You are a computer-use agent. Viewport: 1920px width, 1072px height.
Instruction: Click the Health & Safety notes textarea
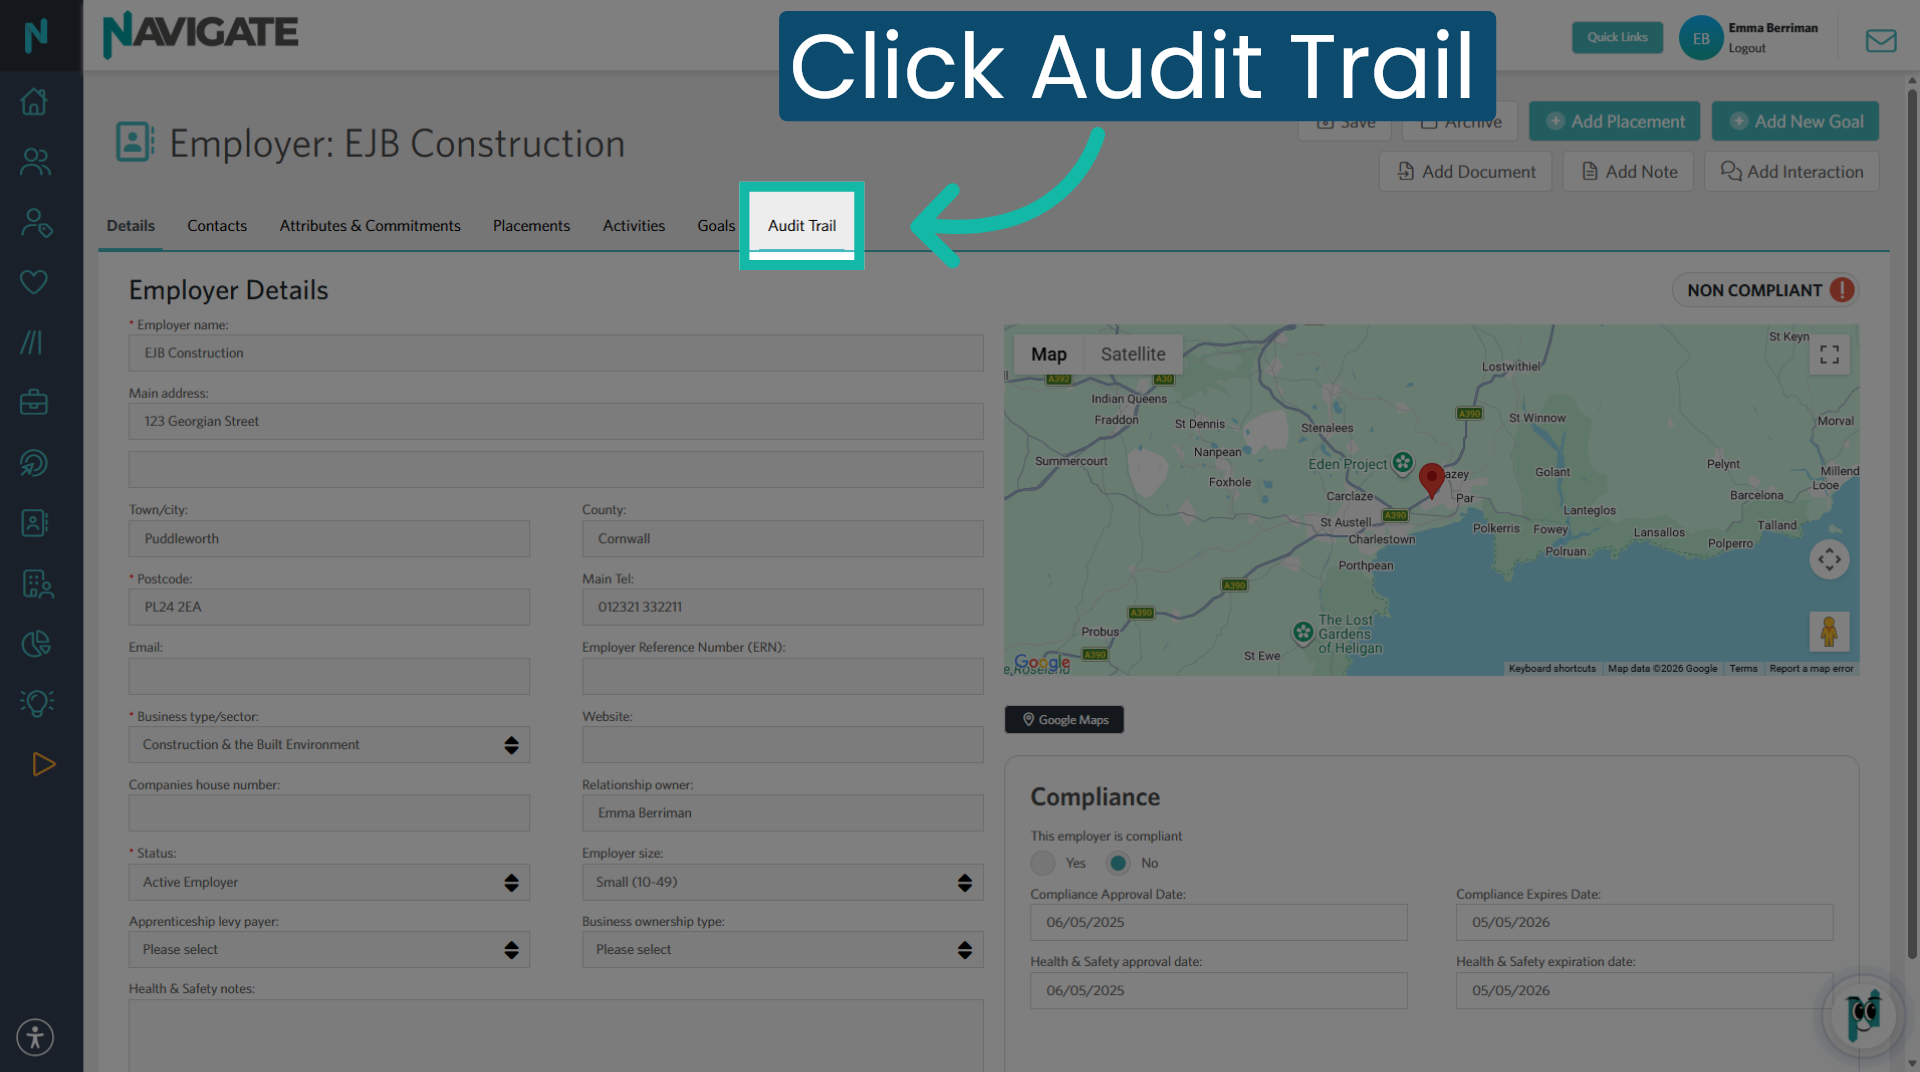[556, 1036]
